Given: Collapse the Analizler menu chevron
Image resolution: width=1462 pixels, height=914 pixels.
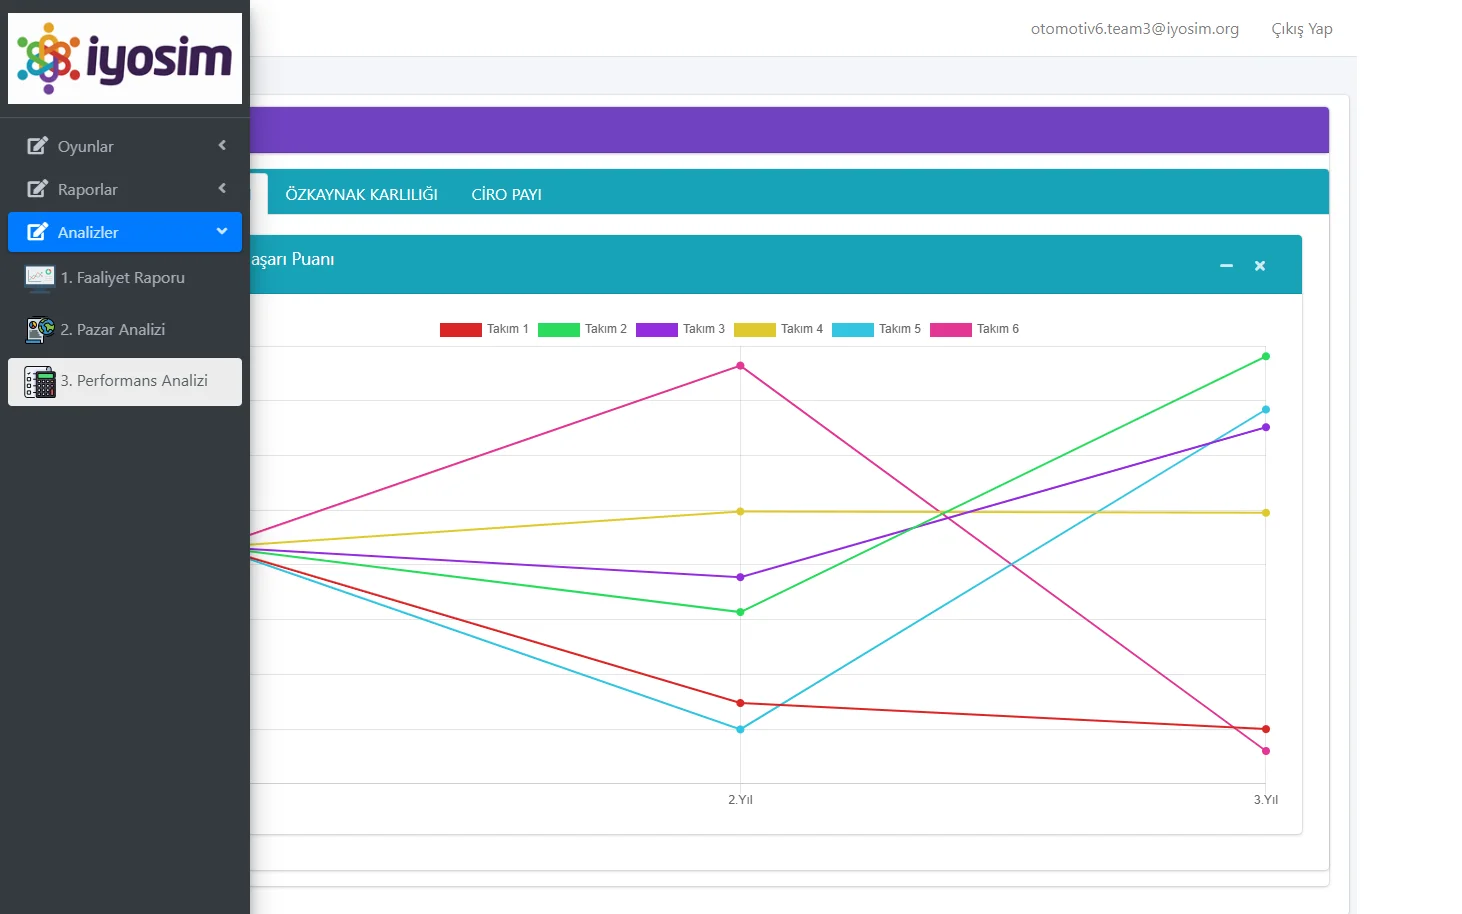Looking at the screenshot, I should (x=222, y=231).
